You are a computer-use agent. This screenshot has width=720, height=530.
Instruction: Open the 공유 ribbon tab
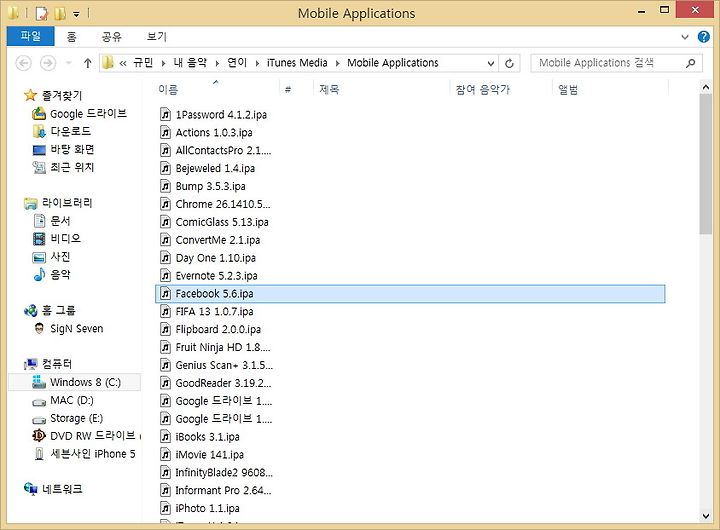111,37
